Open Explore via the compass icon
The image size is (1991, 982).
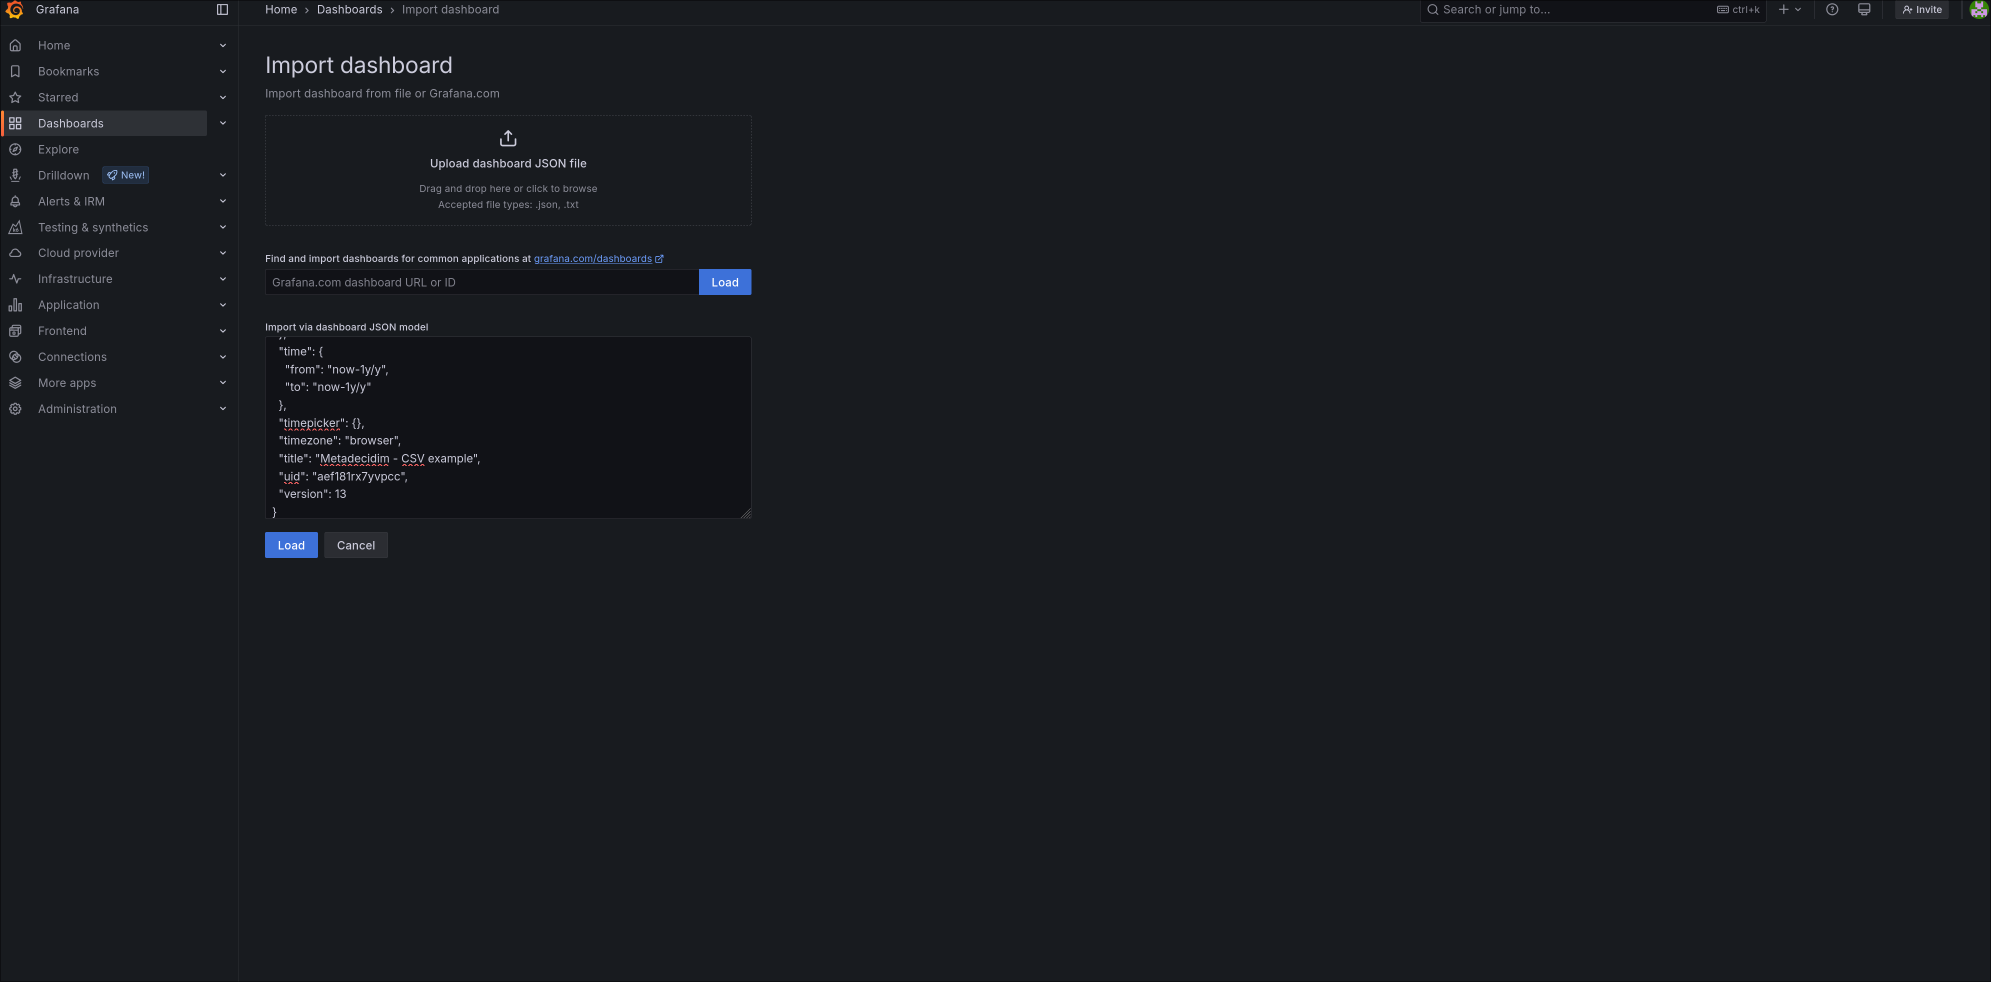[x=15, y=149]
